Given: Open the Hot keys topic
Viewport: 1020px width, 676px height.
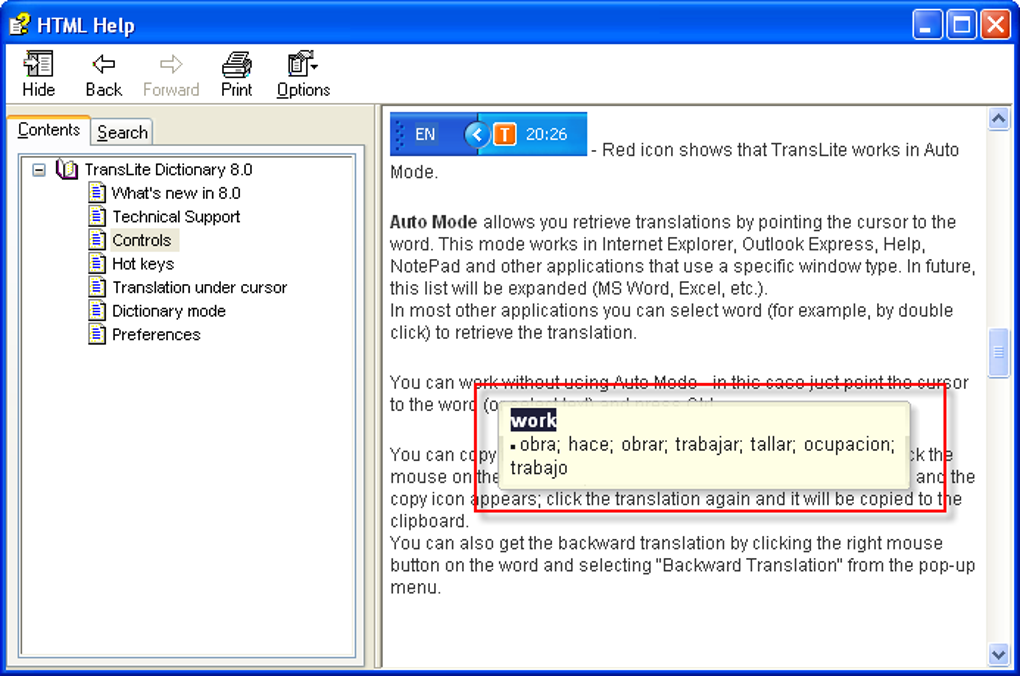Looking at the screenshot, I should click(143, 264).
